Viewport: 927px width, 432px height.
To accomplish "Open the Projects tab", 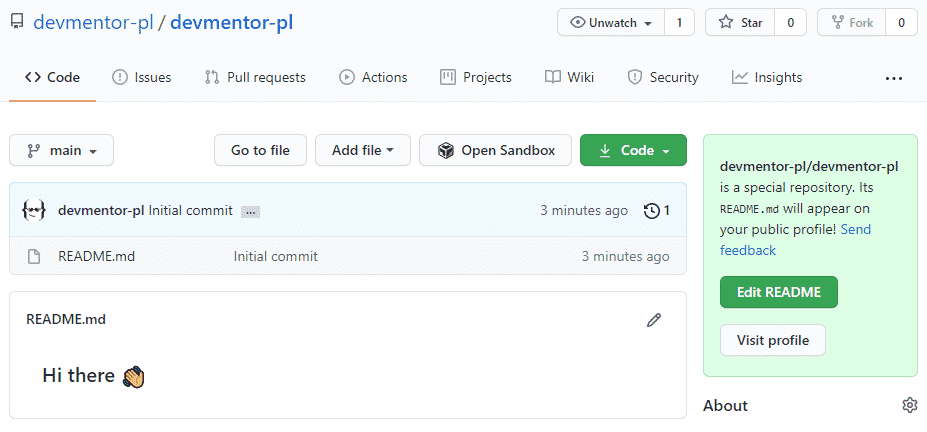I will pos(476,77).
